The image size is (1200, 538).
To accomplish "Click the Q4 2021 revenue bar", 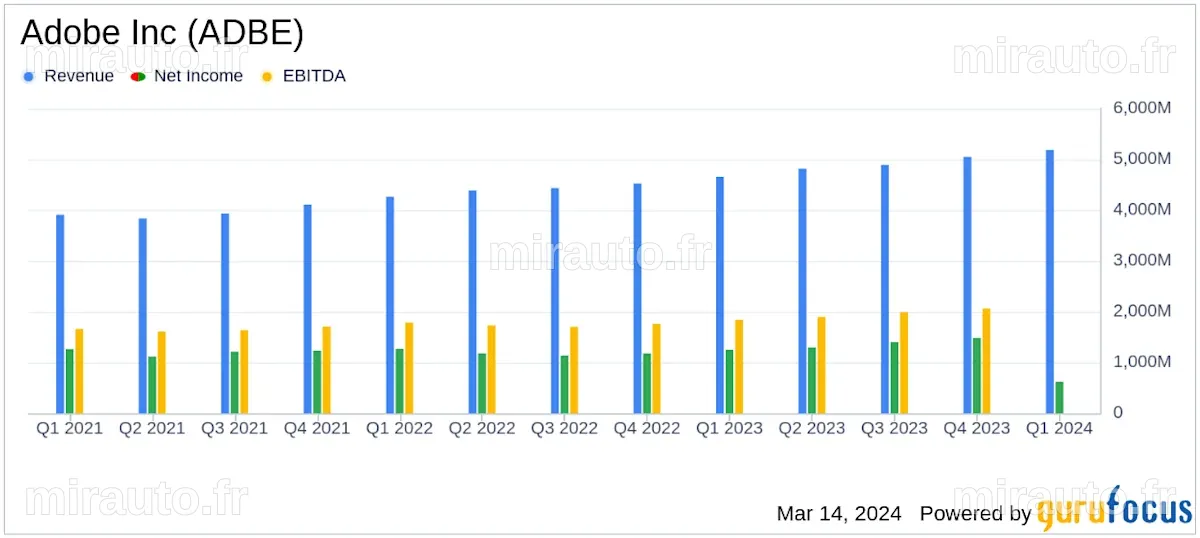I will [x=308, y=309].
